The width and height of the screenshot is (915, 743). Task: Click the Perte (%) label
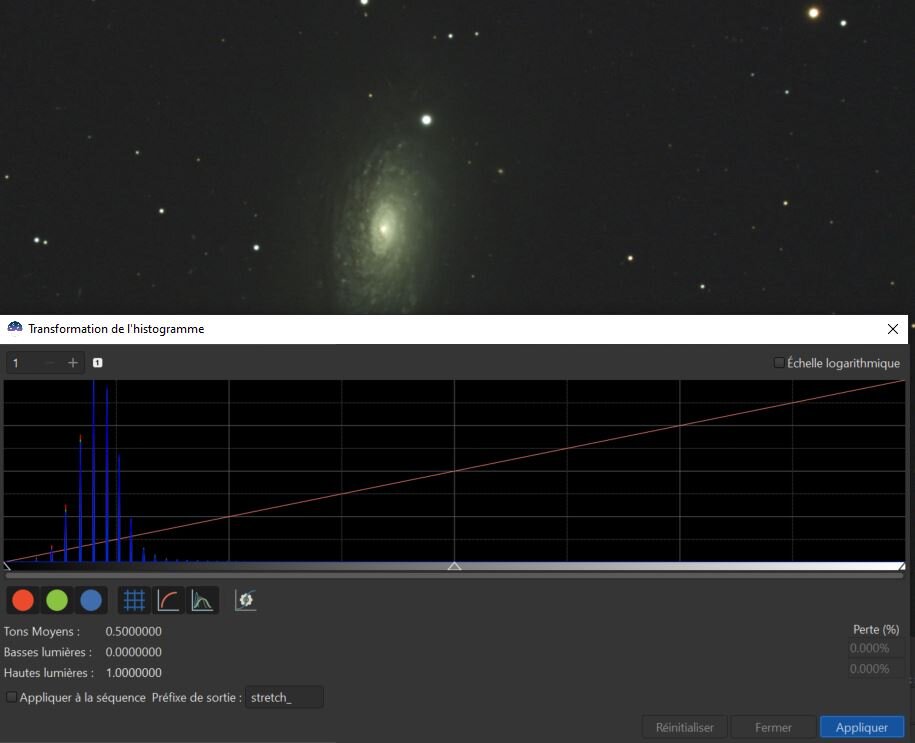876,629
